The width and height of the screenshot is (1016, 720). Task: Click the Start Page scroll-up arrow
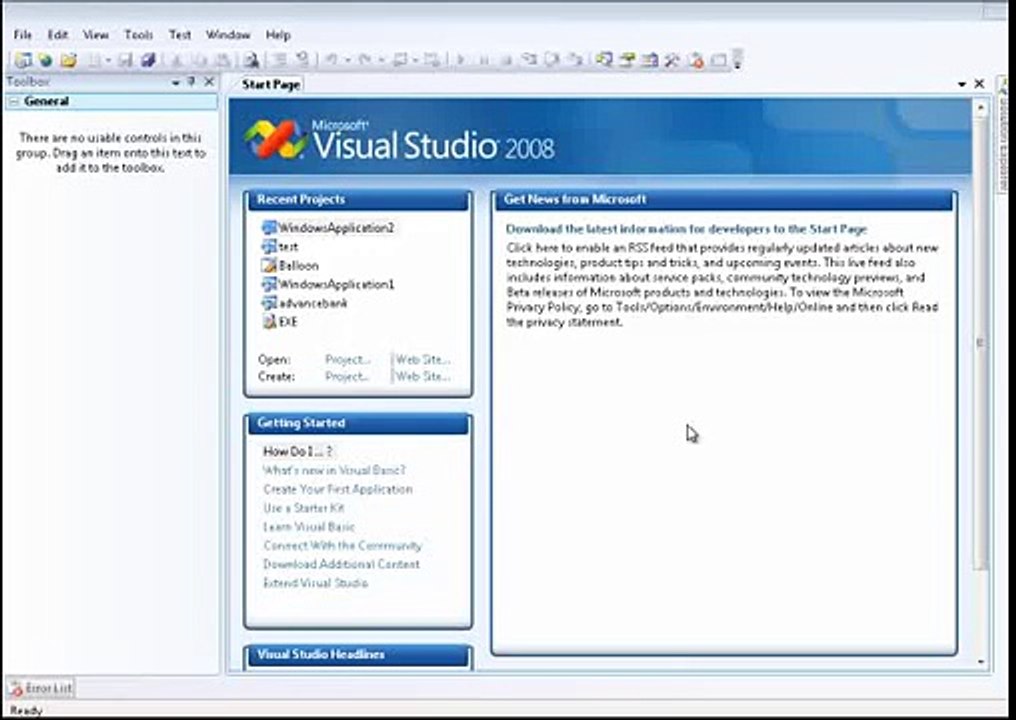[x=981, y=108]
